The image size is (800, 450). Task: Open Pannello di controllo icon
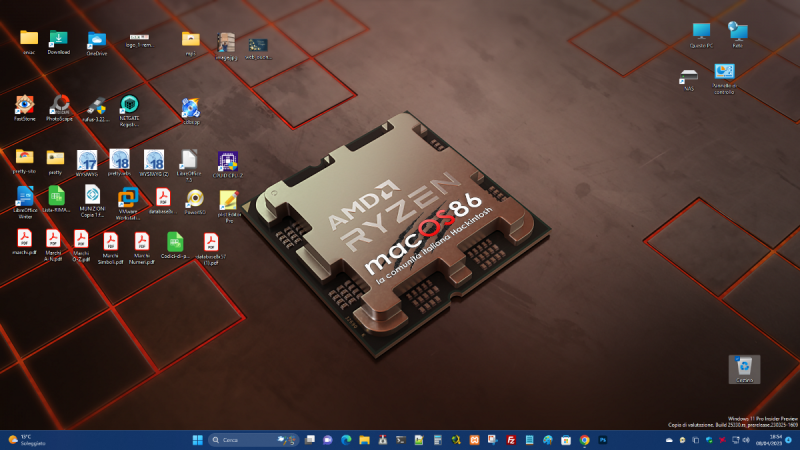724,79
